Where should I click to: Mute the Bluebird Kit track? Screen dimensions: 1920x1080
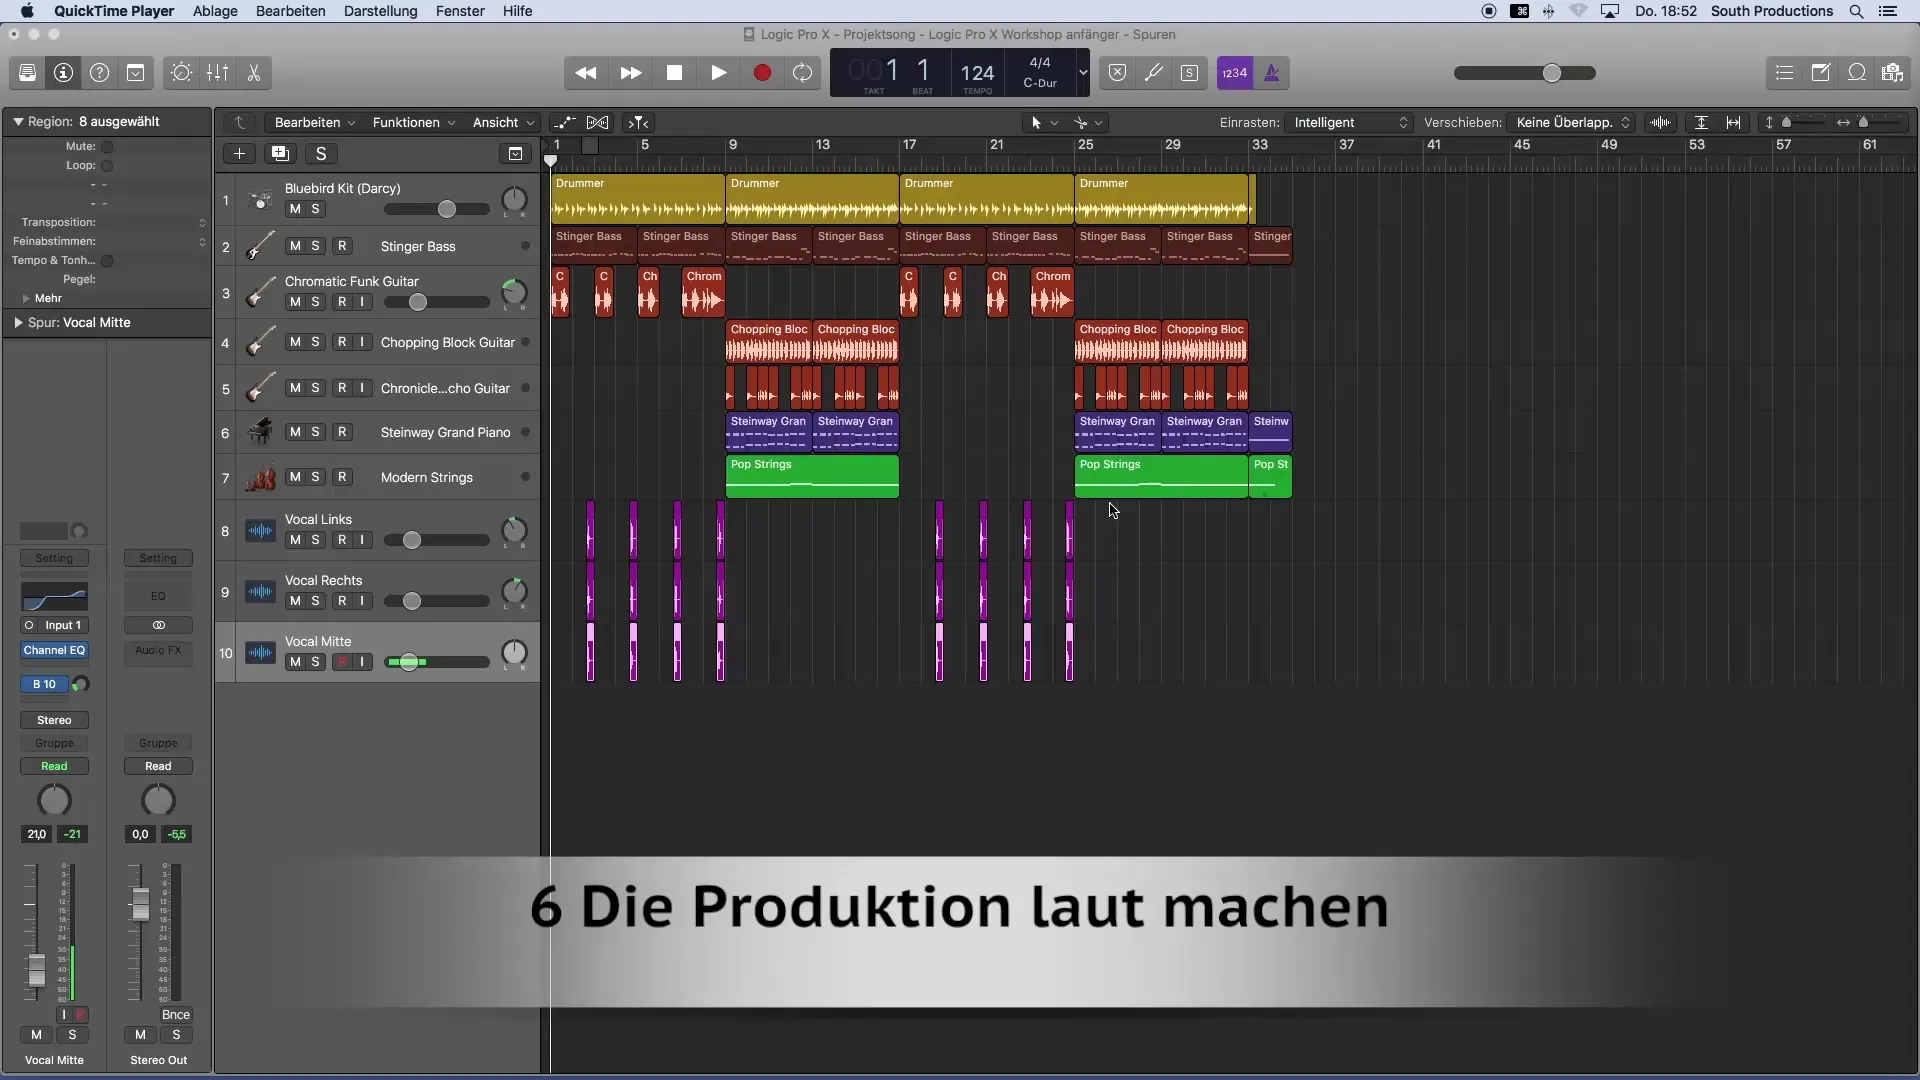coord(295,209)
